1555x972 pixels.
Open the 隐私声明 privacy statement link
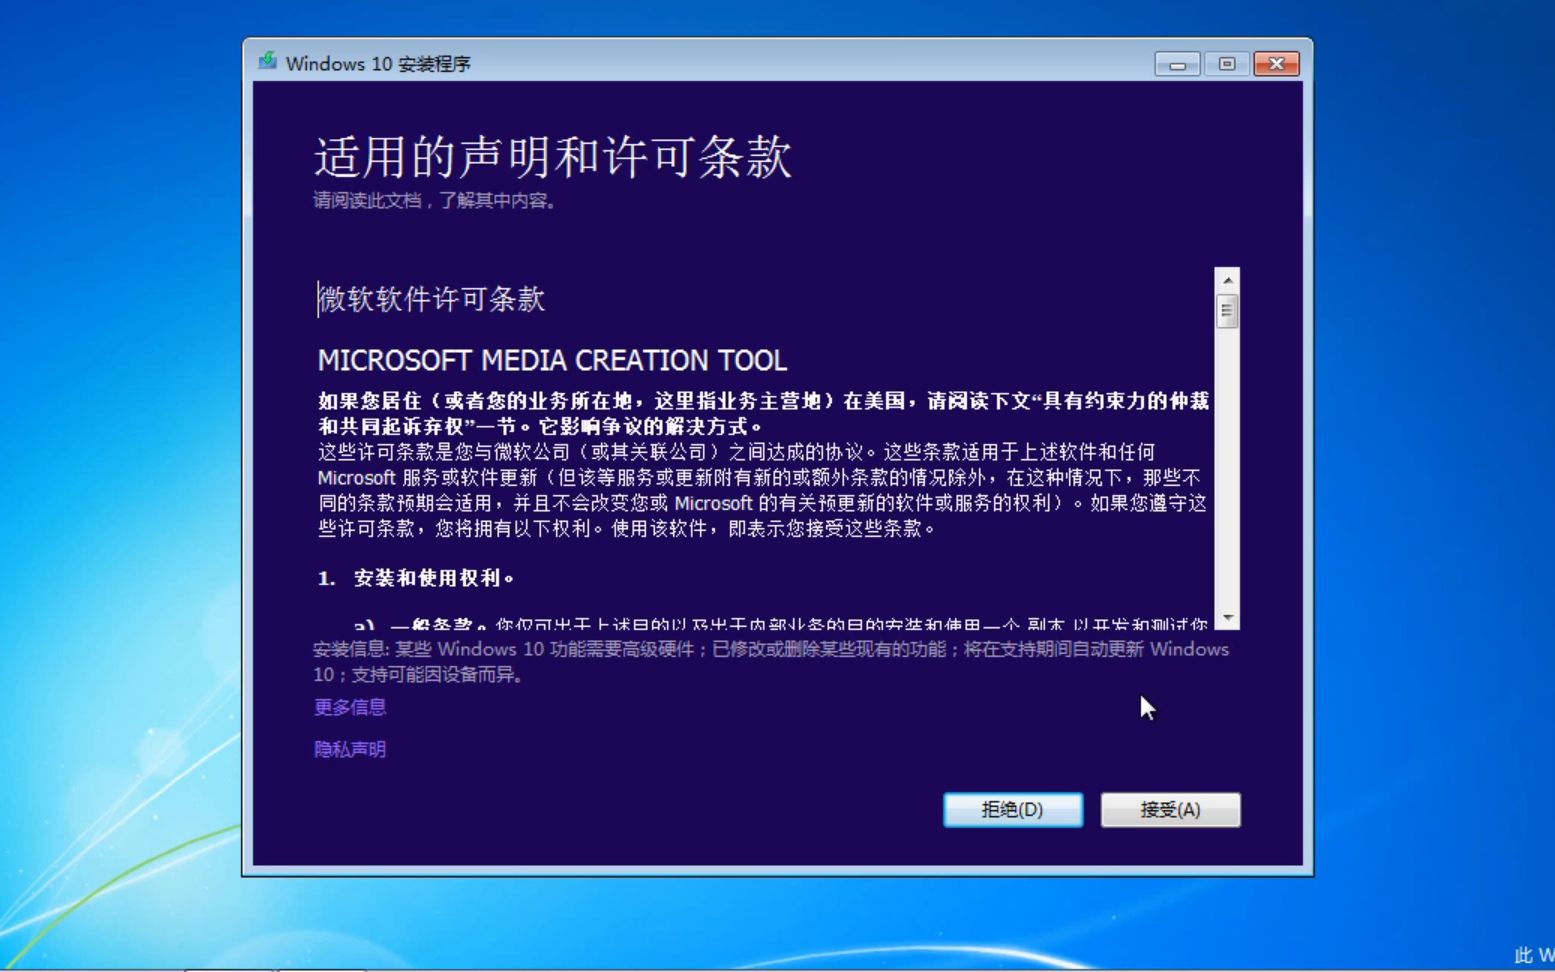coord(349,749)
